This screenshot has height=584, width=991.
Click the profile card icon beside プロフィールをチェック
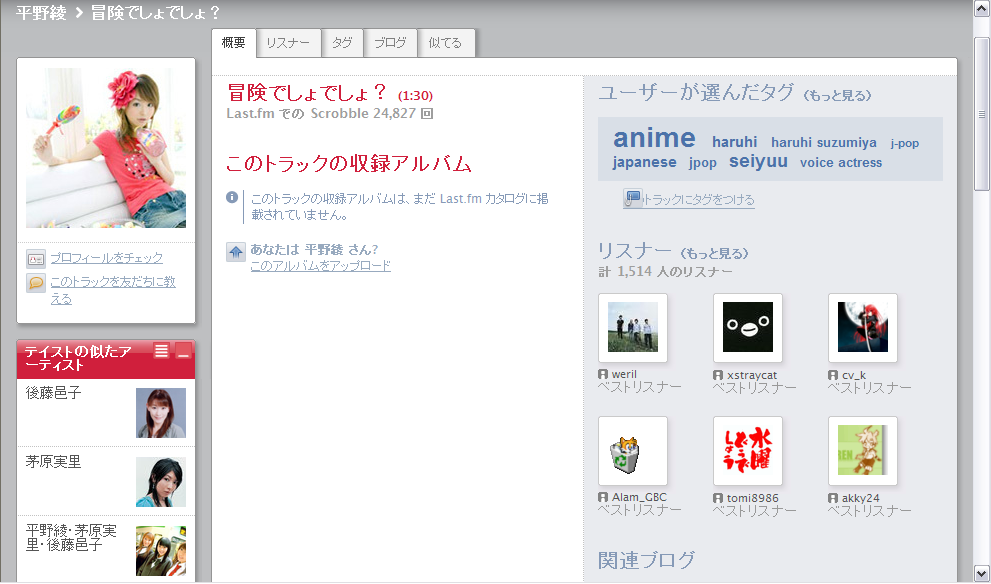pyautogui.click(x=35, y=259)
